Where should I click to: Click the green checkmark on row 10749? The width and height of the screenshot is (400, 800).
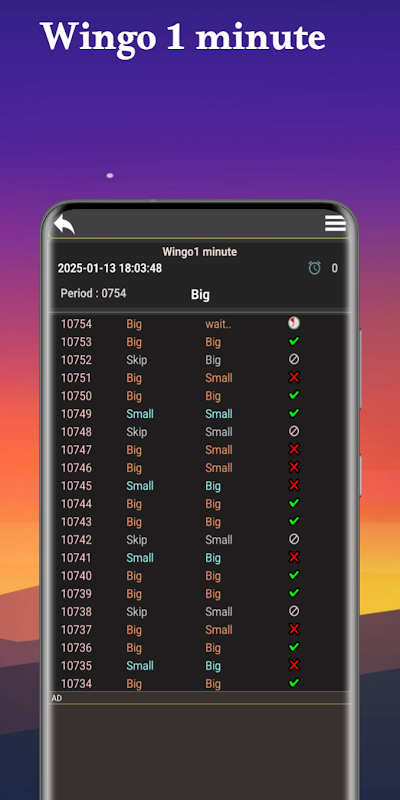pos(294,413)
